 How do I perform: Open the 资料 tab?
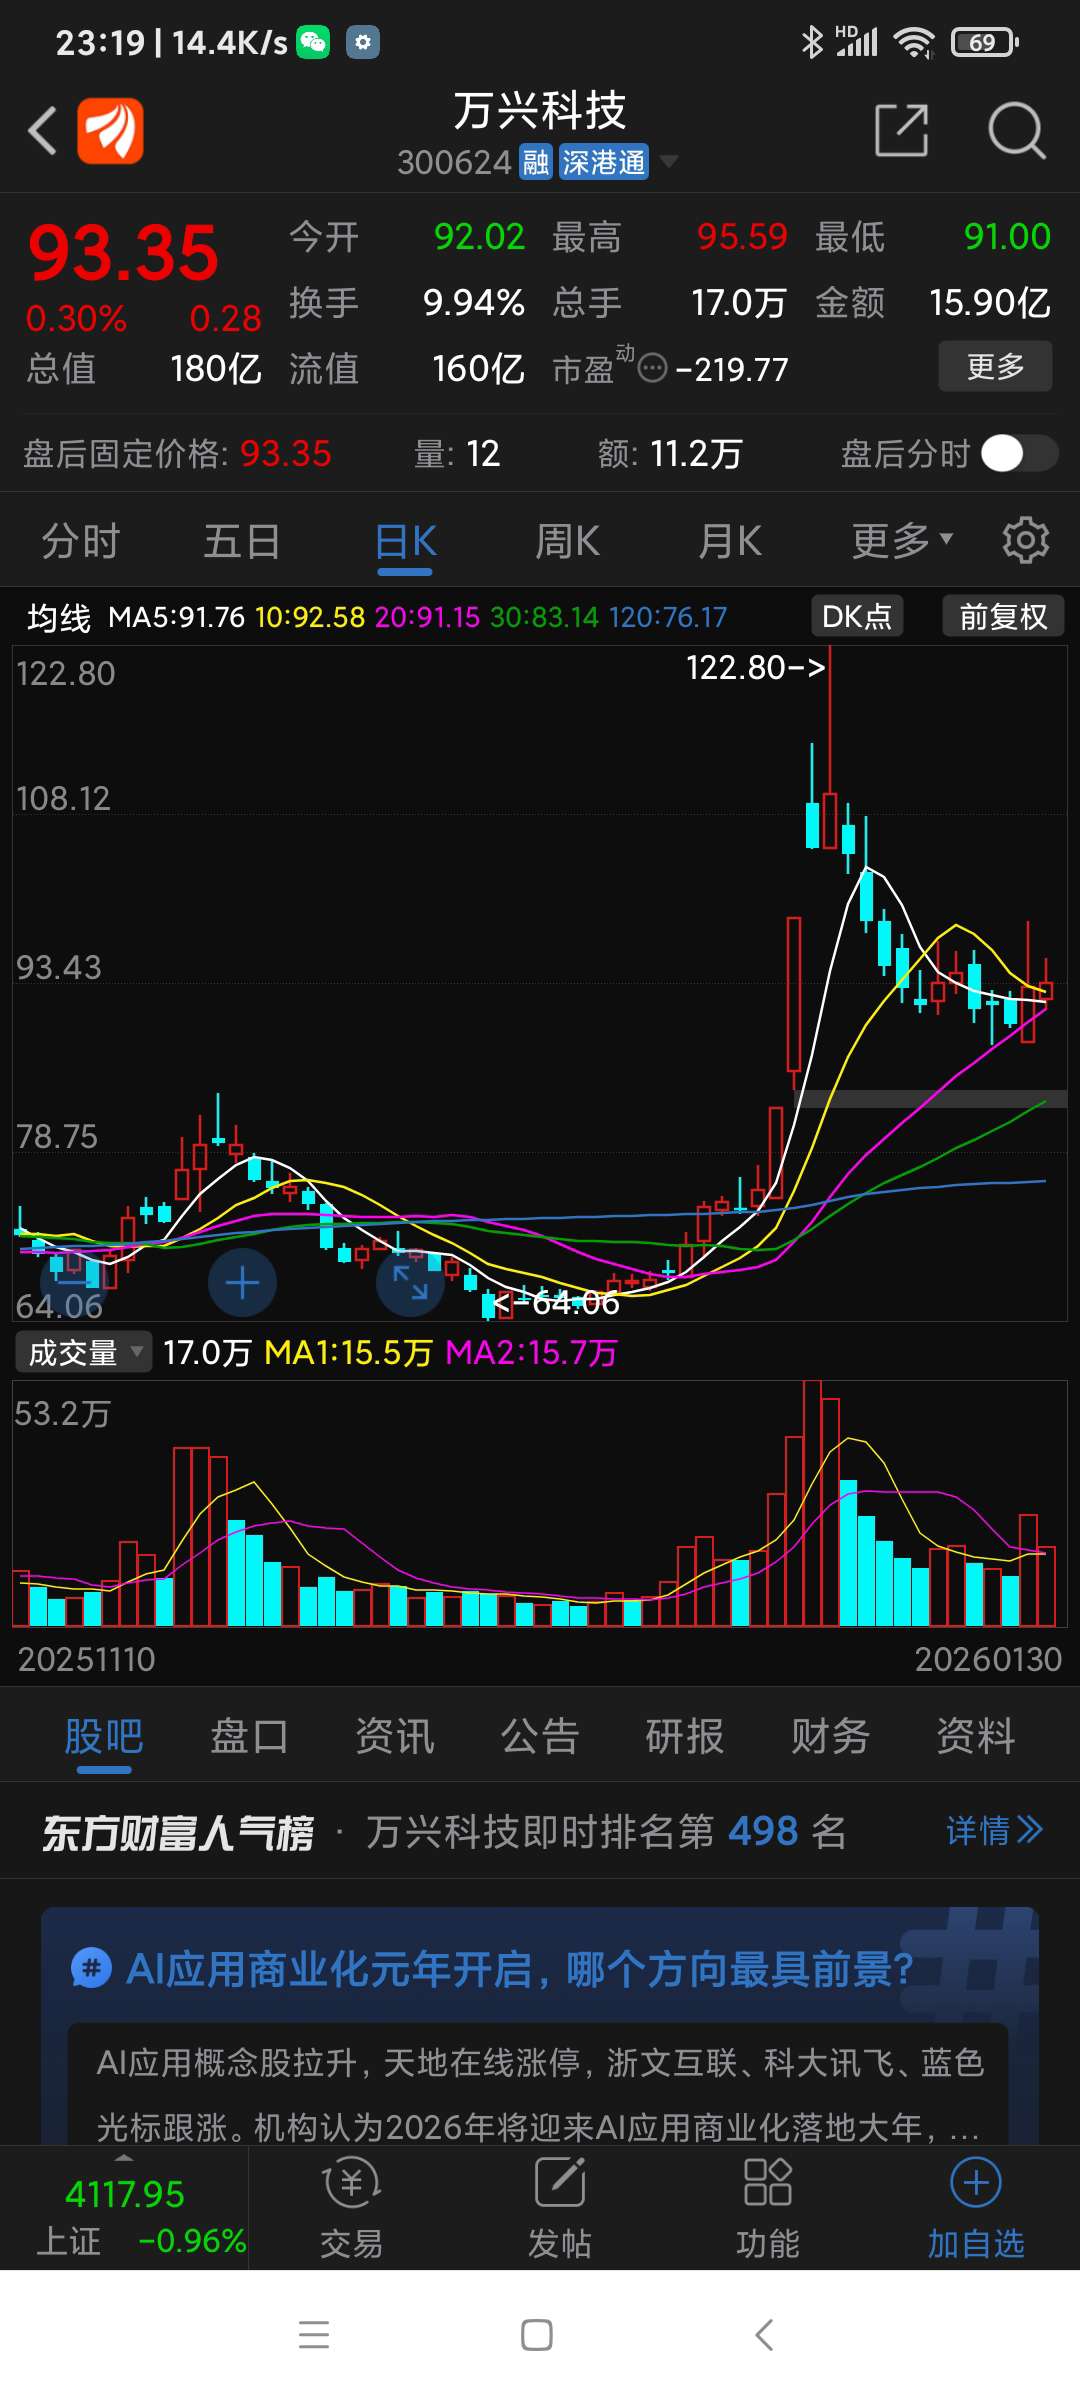(x=976, y=1736)
